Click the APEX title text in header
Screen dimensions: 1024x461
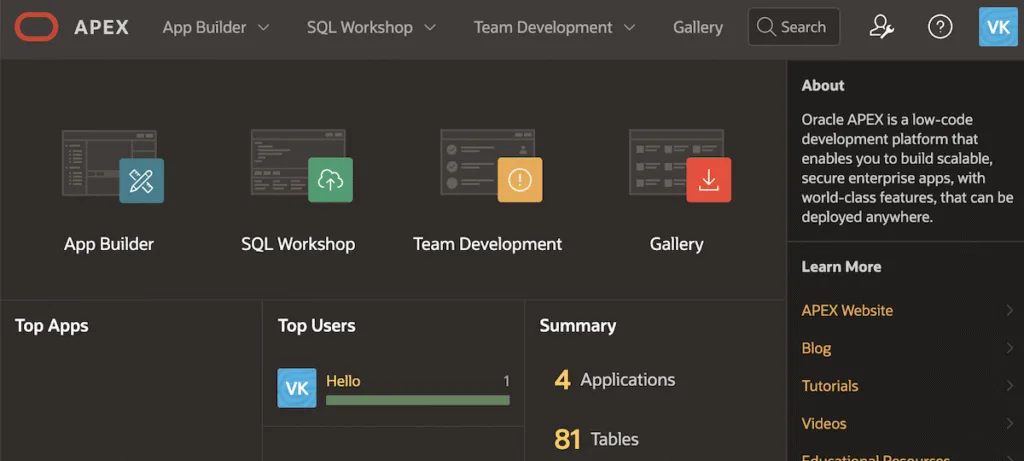(x=102, y=27)
